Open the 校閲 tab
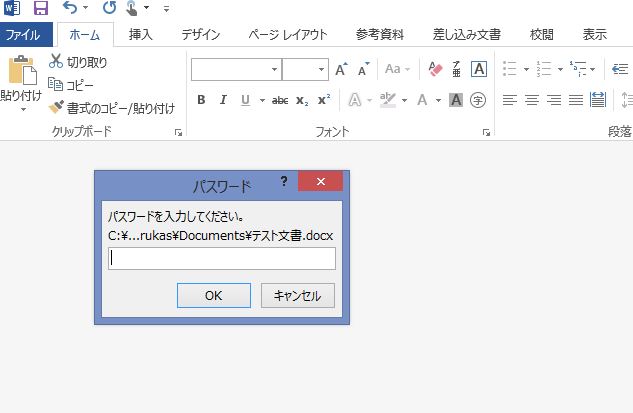Viewport: 633px width, 413px height. 541,35
